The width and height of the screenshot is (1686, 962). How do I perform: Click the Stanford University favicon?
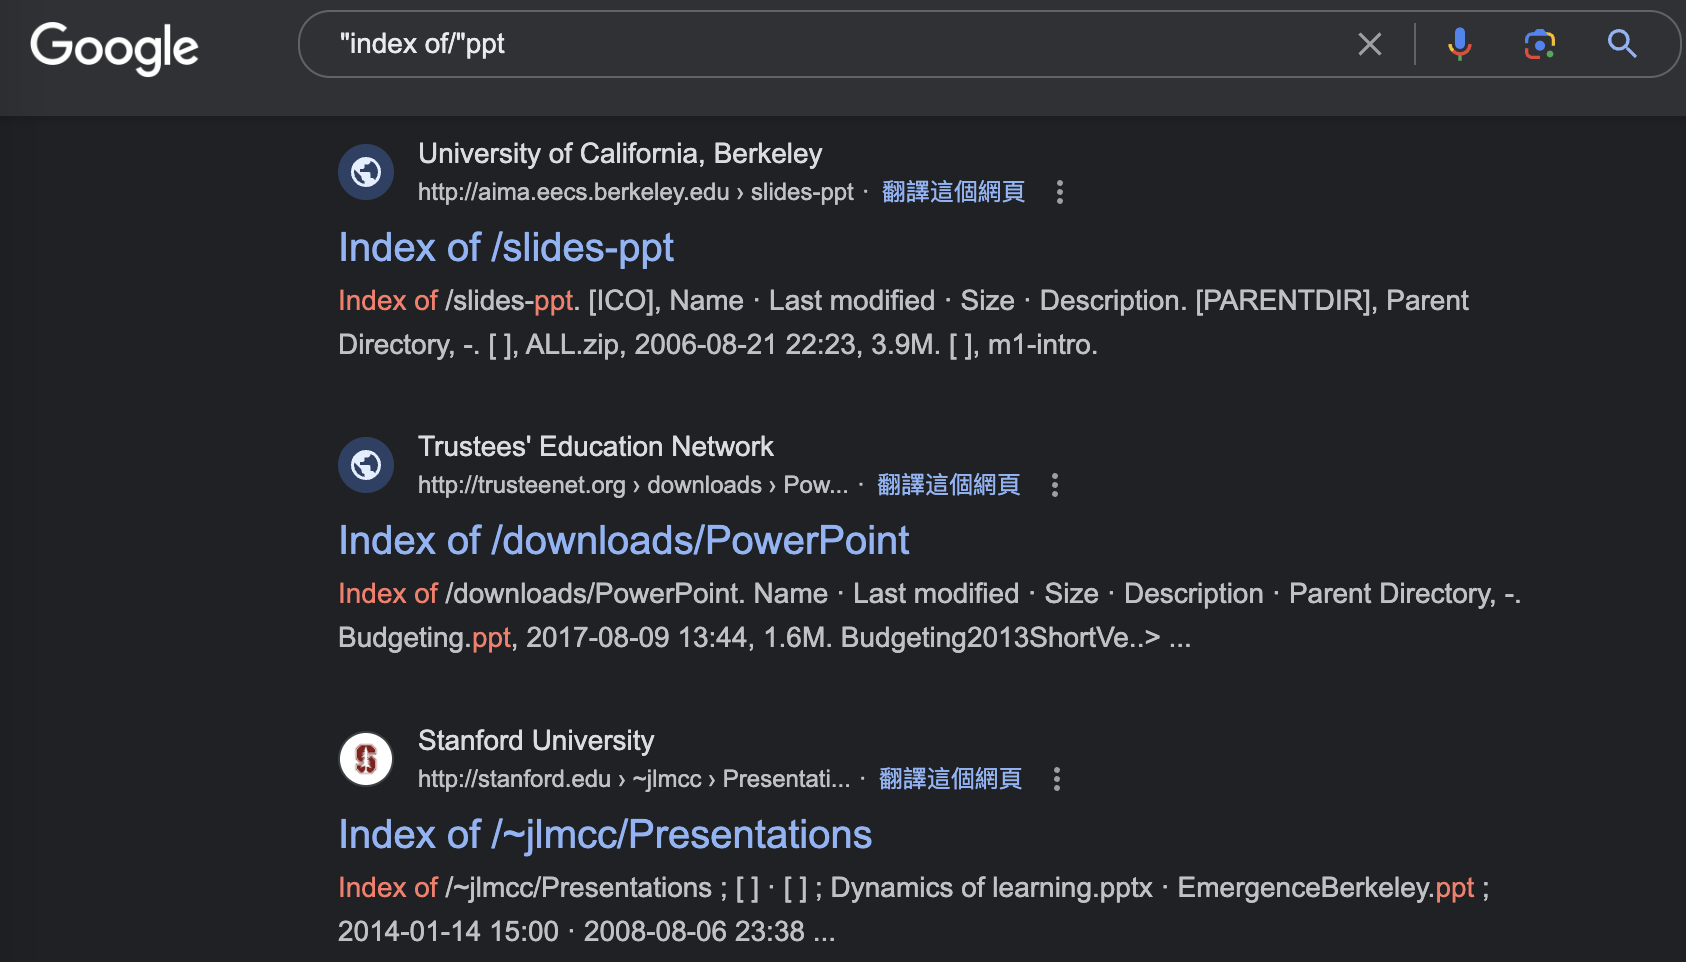pyautogui.click(x=366, y=758)
